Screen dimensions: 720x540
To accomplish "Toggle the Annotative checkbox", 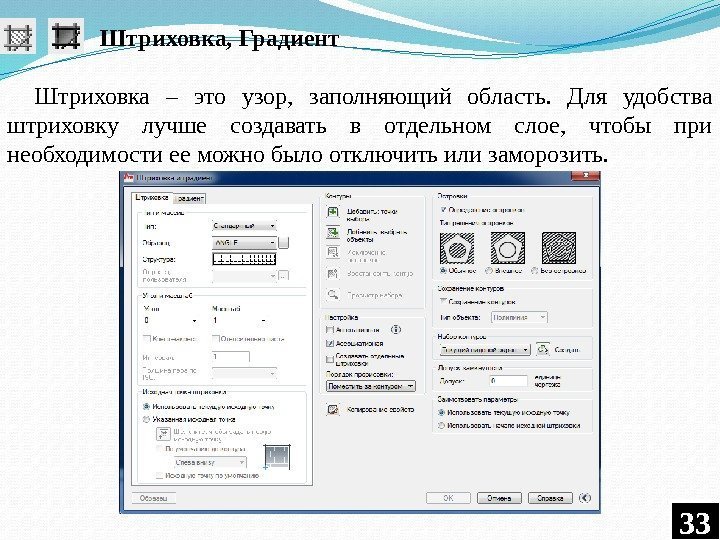I will pyautogui.click(x=330, y=330).
